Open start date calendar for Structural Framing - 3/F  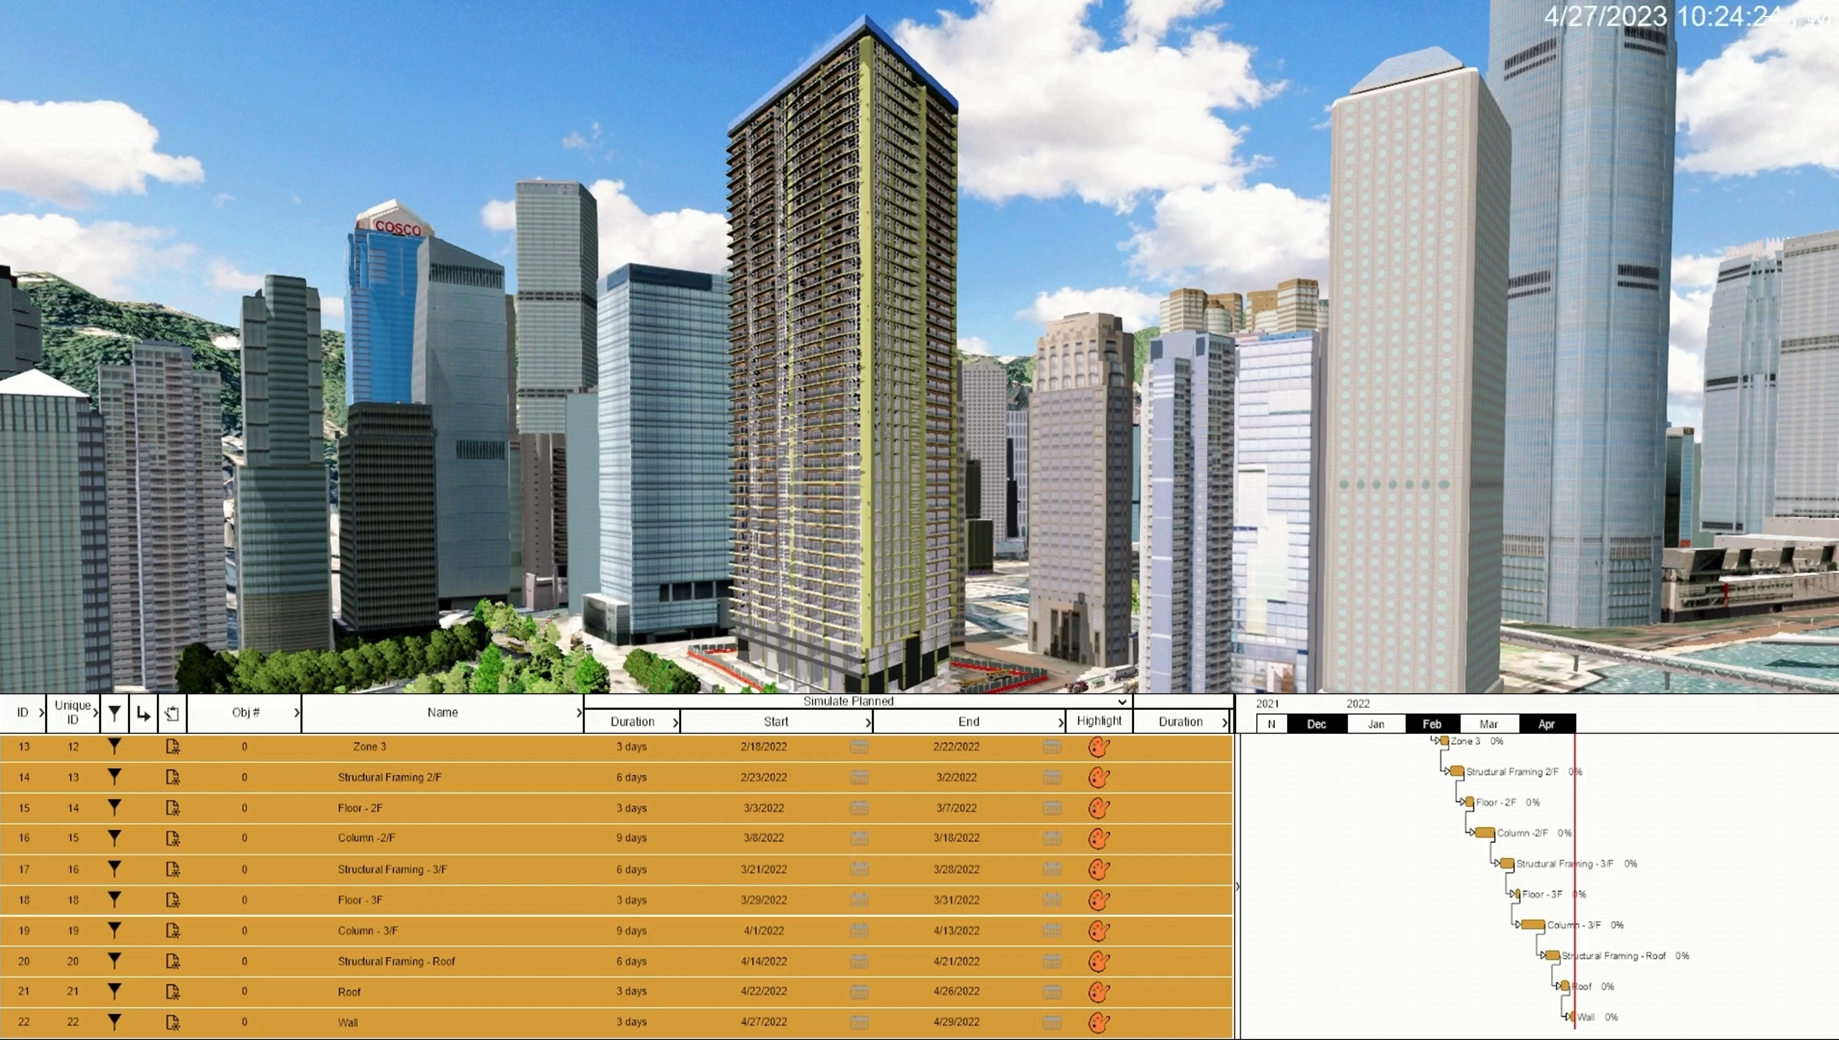[x=859, y=869]
